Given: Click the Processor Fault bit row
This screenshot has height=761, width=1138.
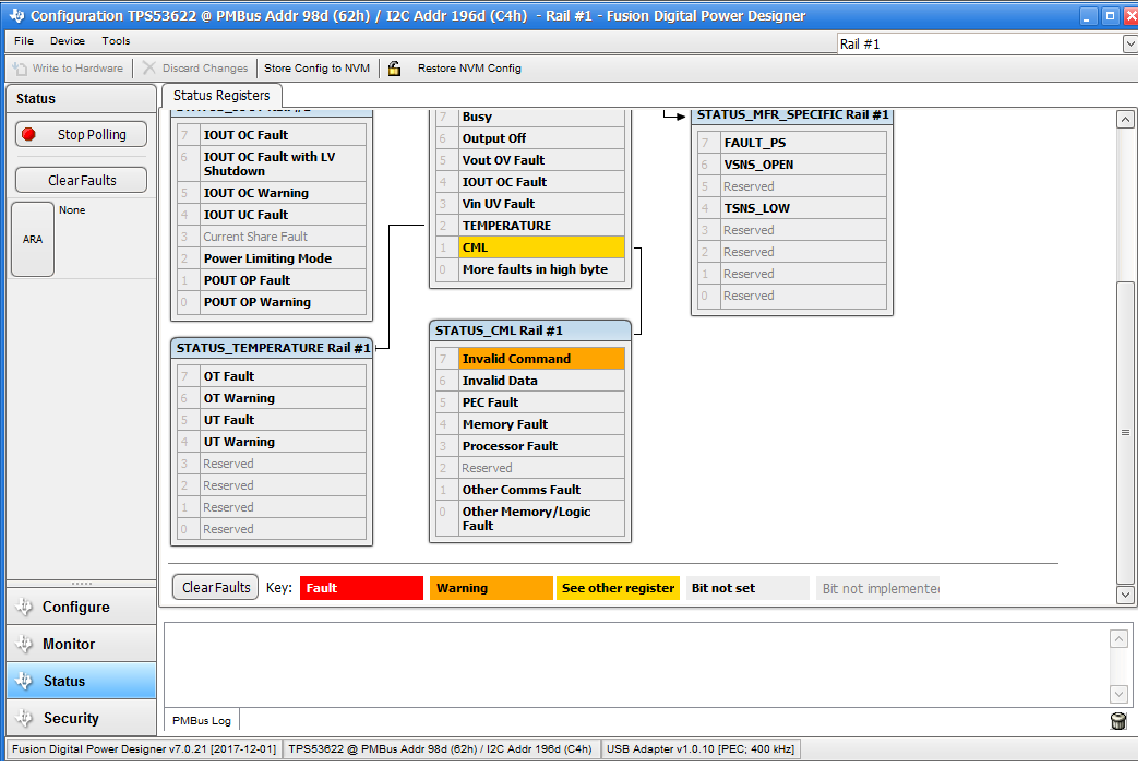Looking at the screenshot, I should (x=531, y=445).
